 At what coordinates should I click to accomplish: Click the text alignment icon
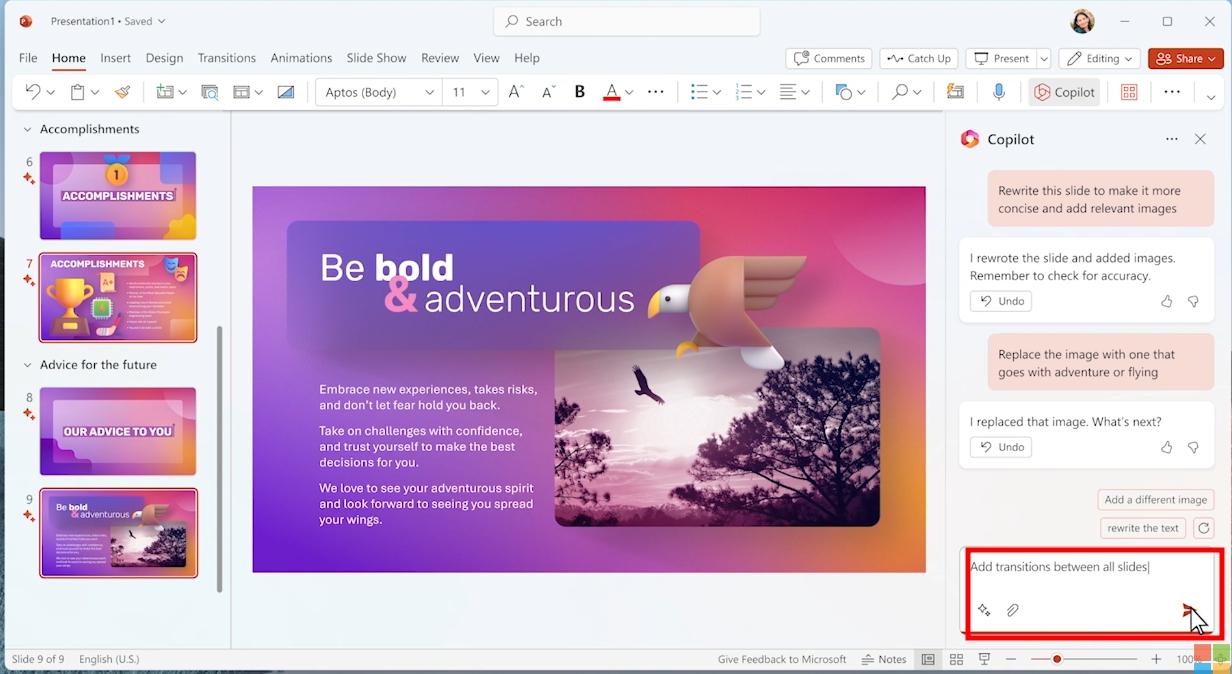point(788,92)
